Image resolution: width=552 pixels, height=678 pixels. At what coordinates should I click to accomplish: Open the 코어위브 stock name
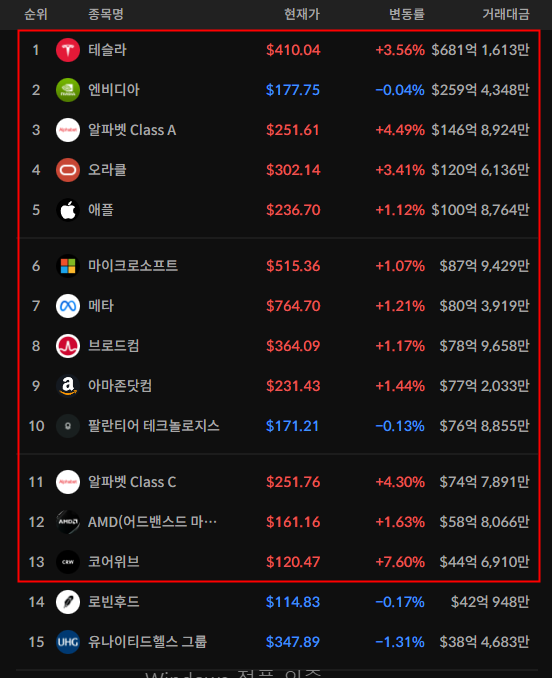(114, 562)
